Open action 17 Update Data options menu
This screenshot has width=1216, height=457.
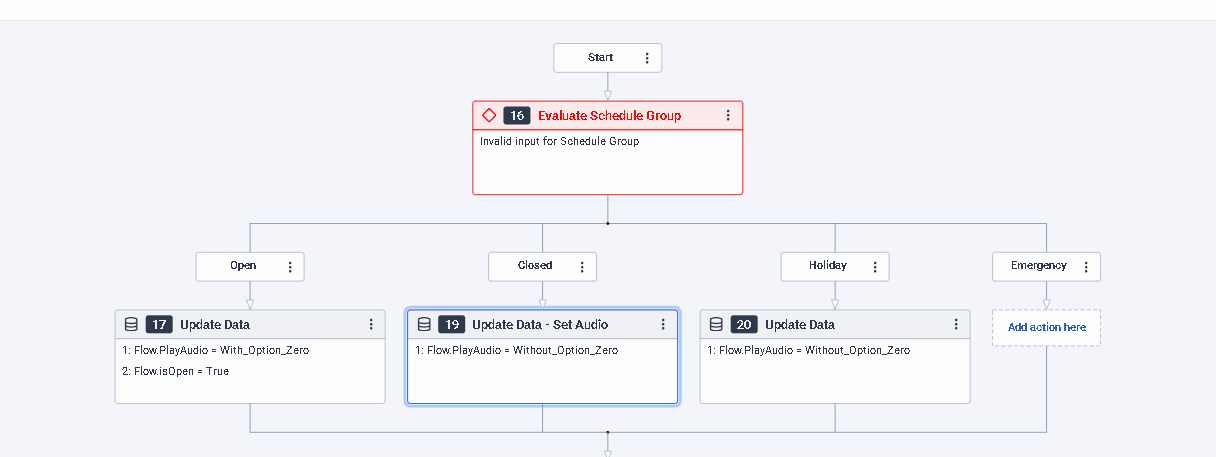[371, 324]
